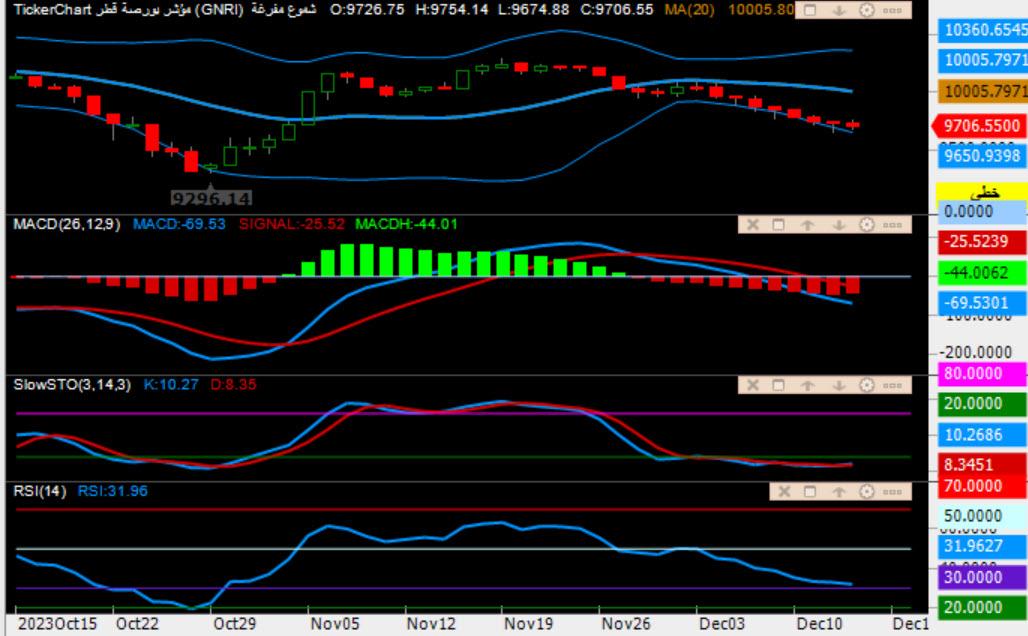Move the MACD panel down
This screenshot has width=1028, height=636.
tap(839, 225)
